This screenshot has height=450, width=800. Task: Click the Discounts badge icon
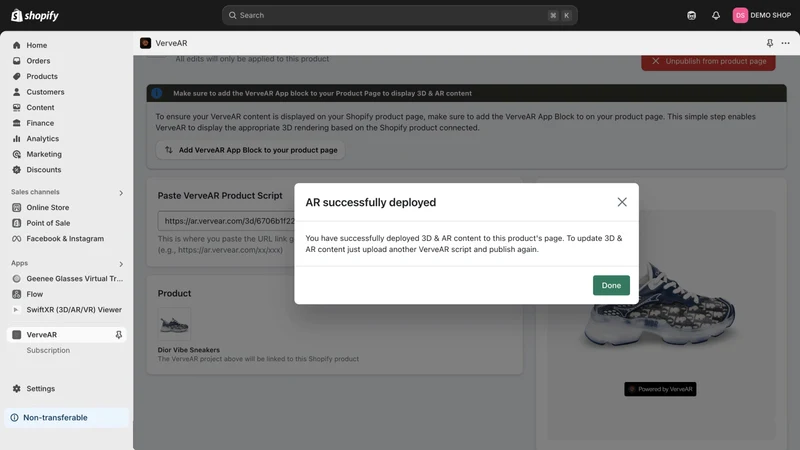click(17, 169)
